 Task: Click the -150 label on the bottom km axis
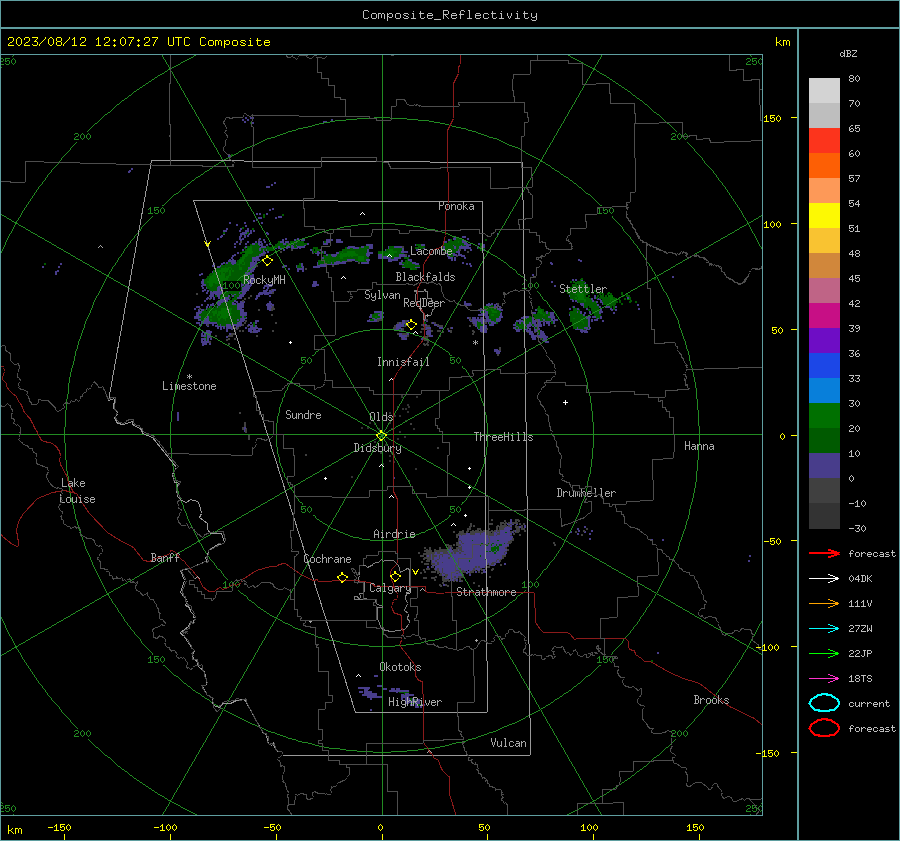[x=59, y=827]
